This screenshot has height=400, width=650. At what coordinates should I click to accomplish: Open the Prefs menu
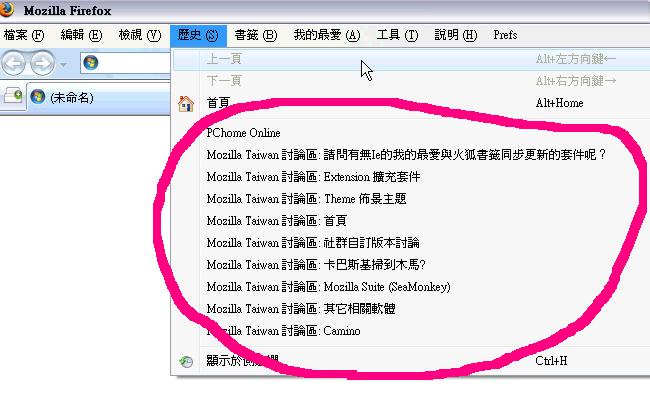point(505,35)
